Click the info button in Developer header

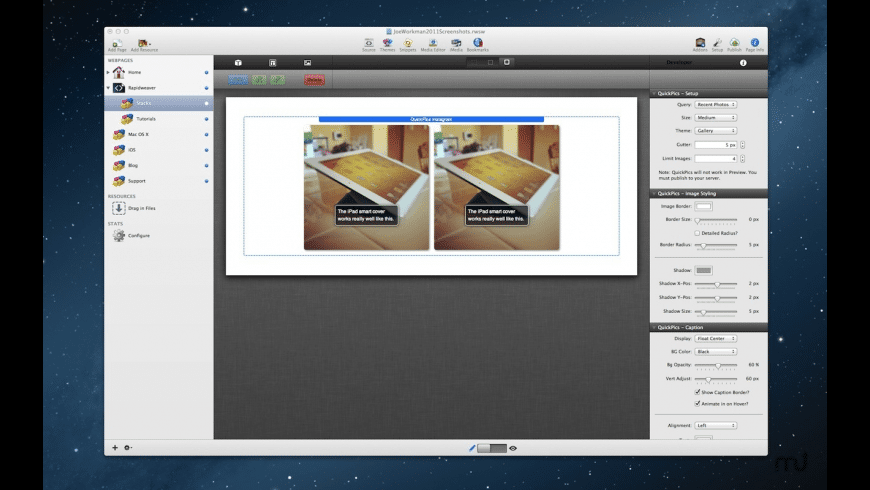pyautogui.click(x=743, y=63)
